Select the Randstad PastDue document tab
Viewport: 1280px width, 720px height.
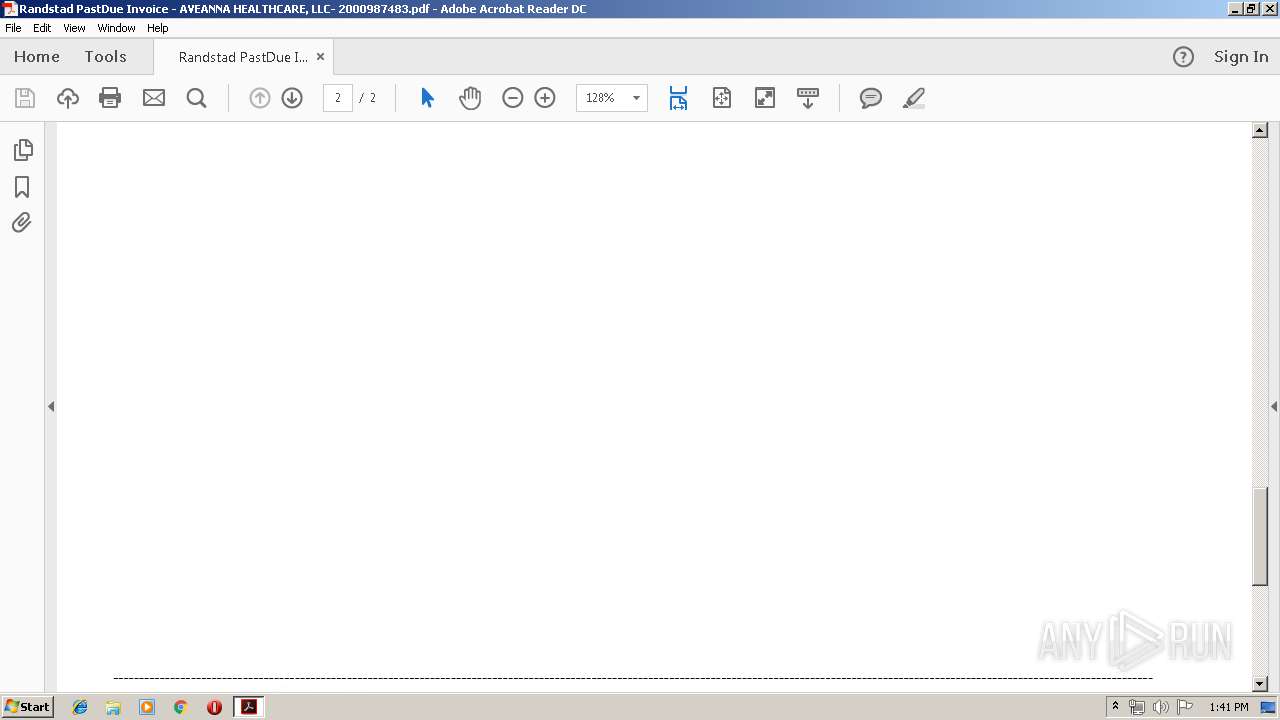[x=243, y=57]
